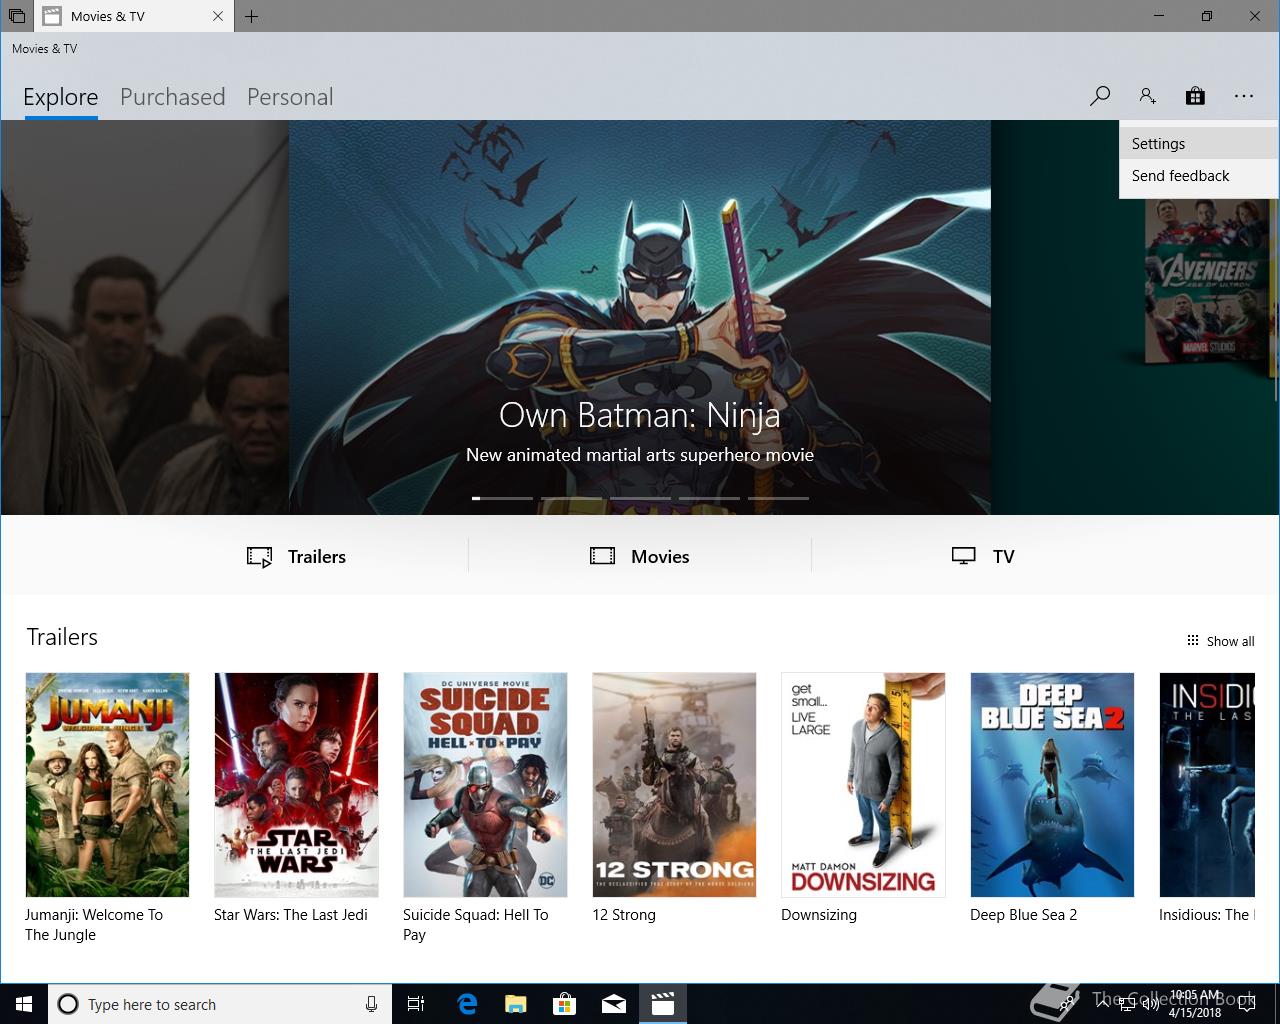This screenshot has height=1024, width=1280.
Task: Click 'Jumanji: Welcome To The Jungle' title
Action: pyautogui.click(x=94, y=925)
